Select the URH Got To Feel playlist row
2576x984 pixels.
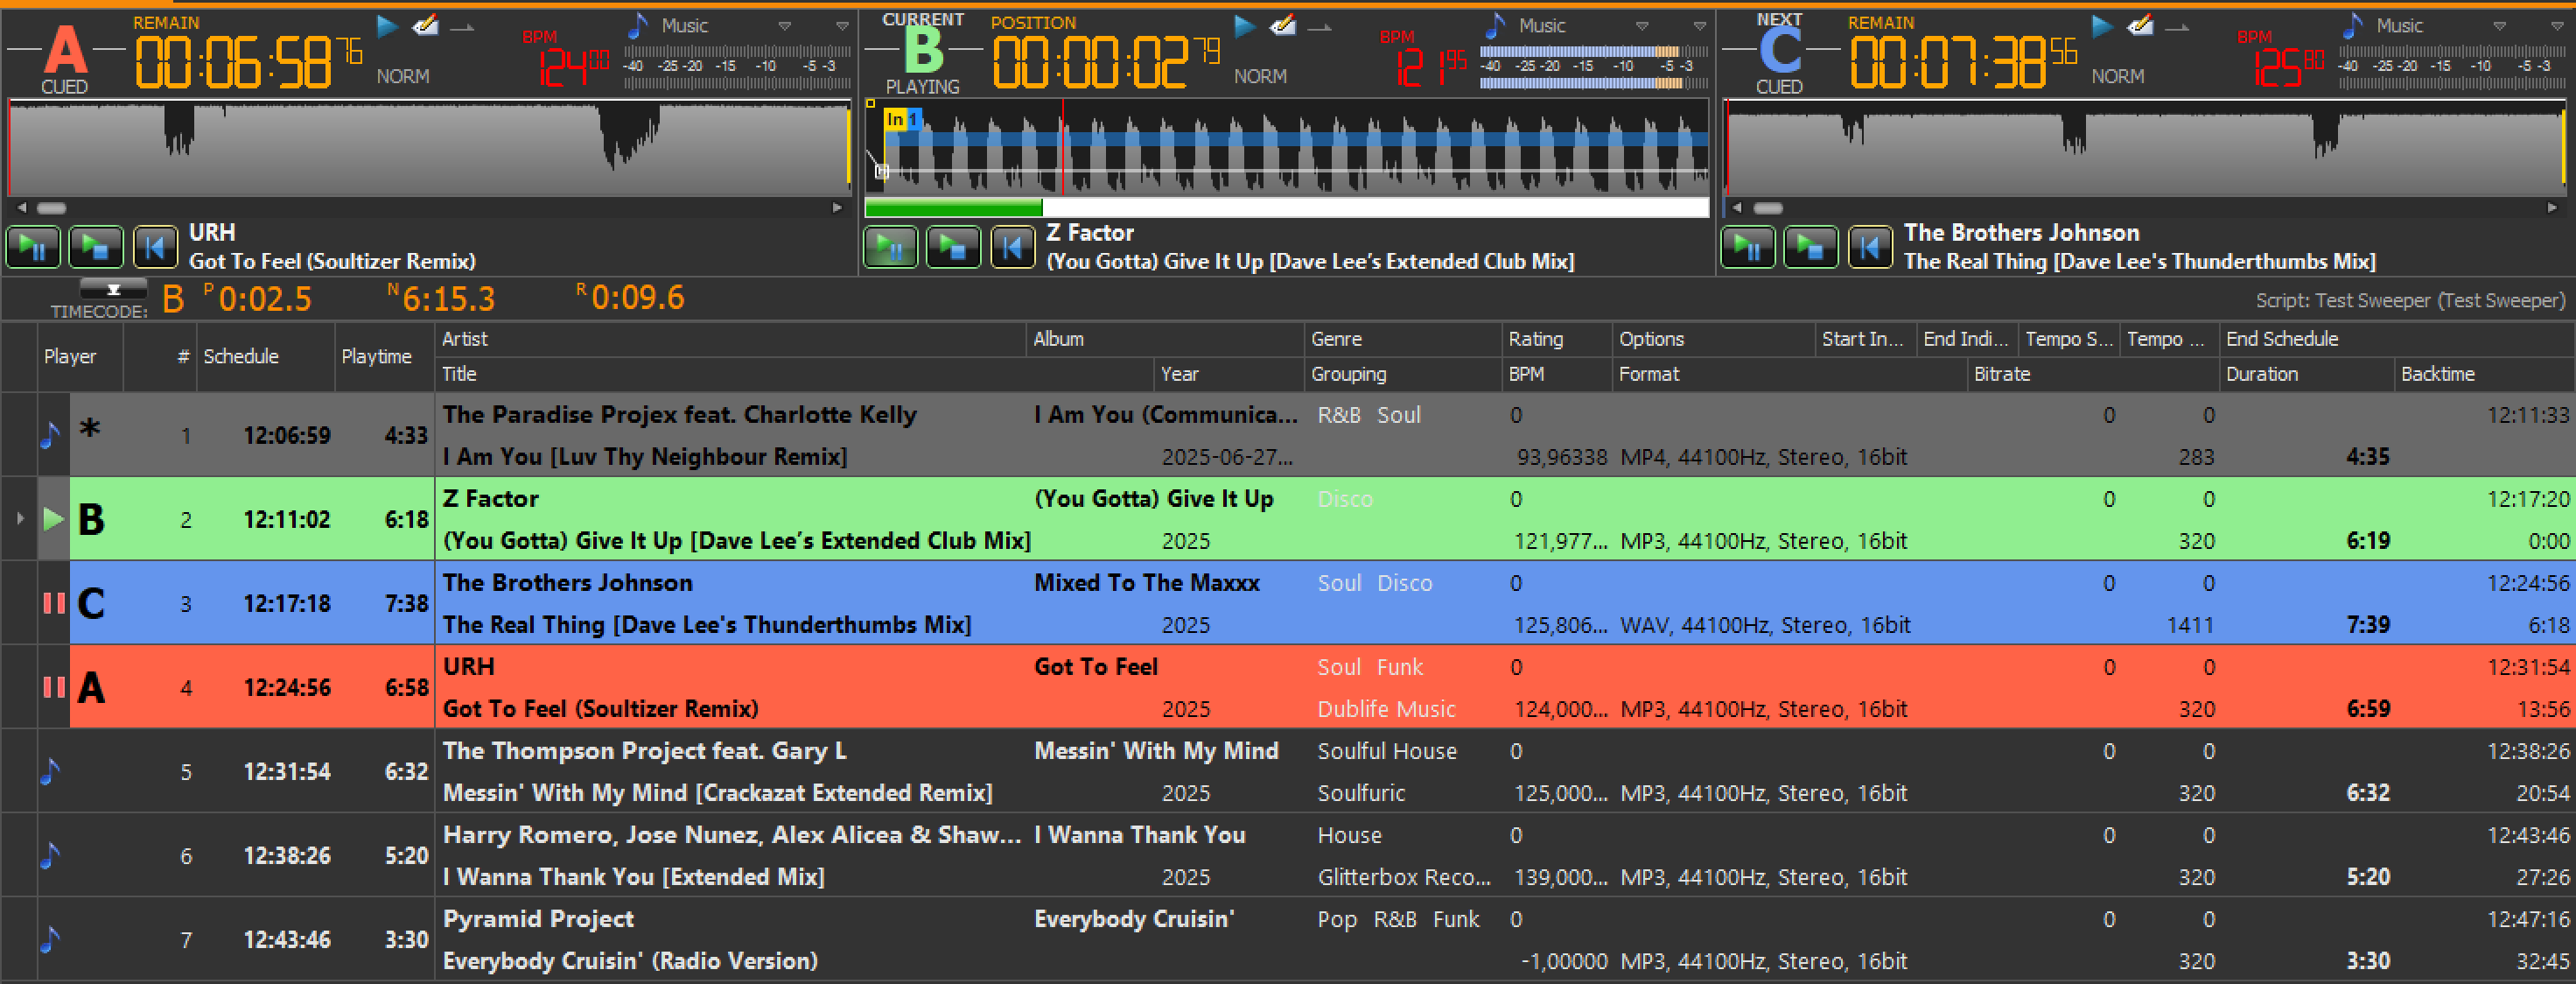pos(700,687)
